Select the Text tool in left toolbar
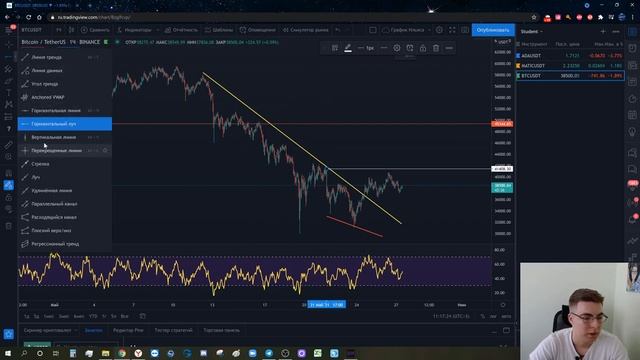This screenshot has width=640, height=360. tap(9, 93)
